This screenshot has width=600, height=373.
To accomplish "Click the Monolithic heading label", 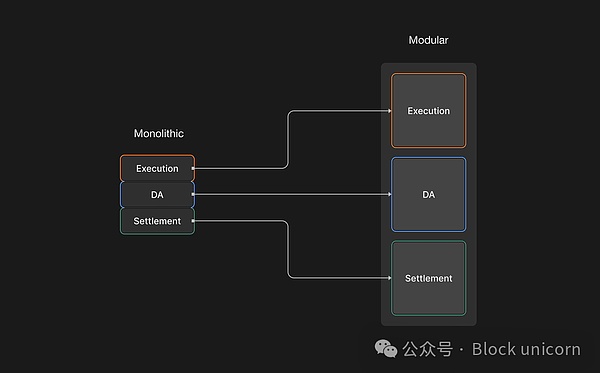I will pyautogui.click(x=159, y=133).
